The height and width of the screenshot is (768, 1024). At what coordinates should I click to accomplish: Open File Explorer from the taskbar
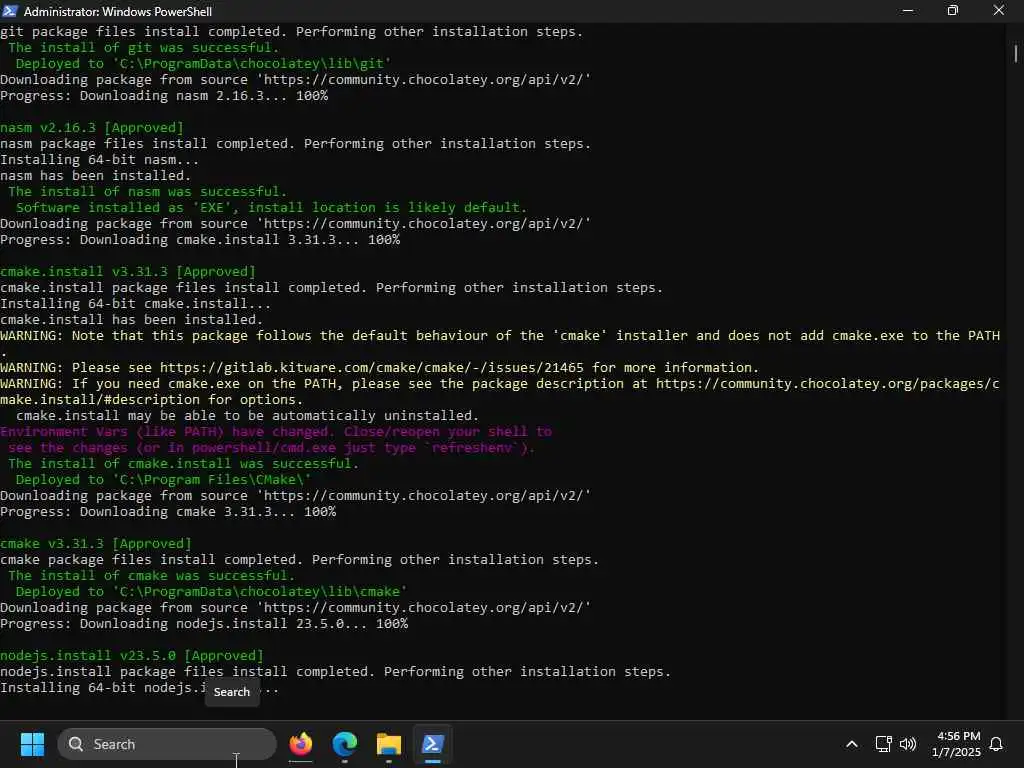click(x=389, y=744)
